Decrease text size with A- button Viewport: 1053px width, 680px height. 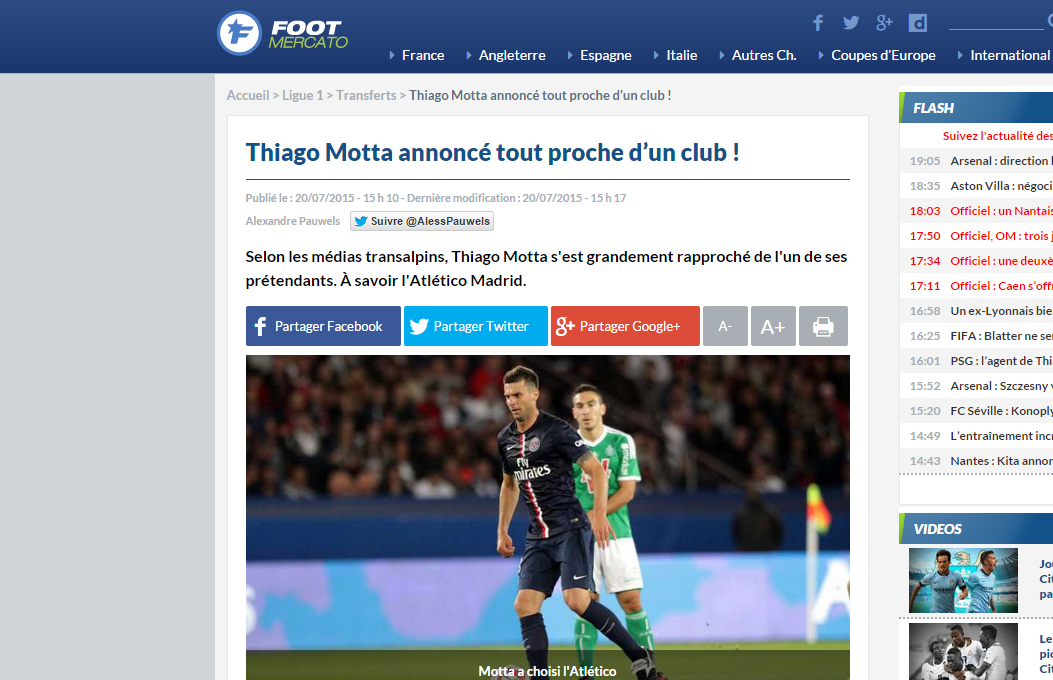point(725,326)
